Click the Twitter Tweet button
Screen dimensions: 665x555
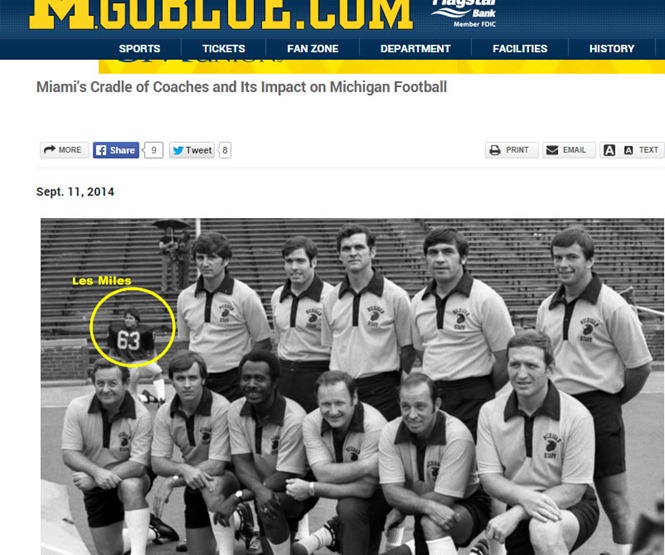(192, 150)
